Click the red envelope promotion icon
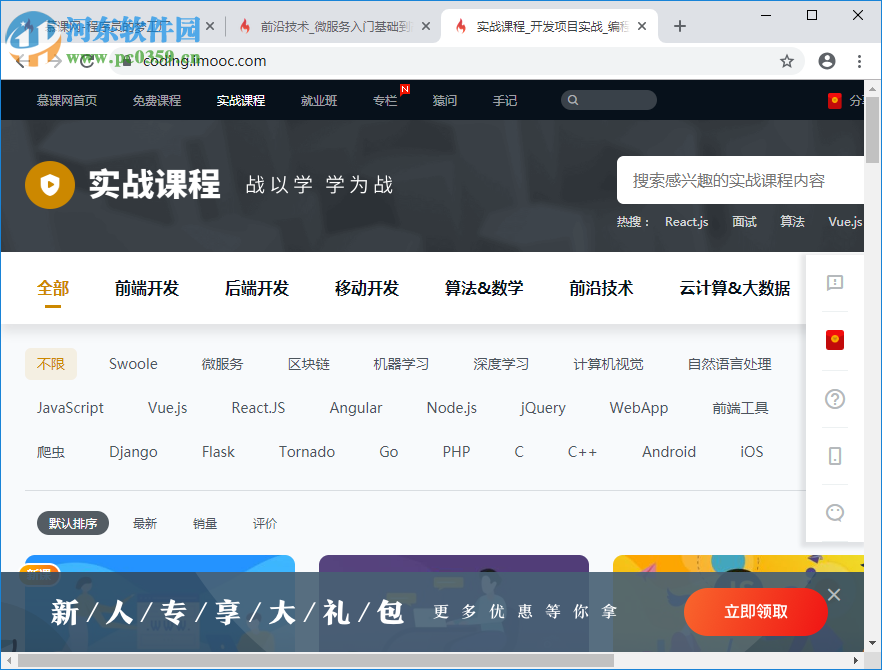This screenshot has height=670, width=882. pyautogui.click(x=834, y=340)
